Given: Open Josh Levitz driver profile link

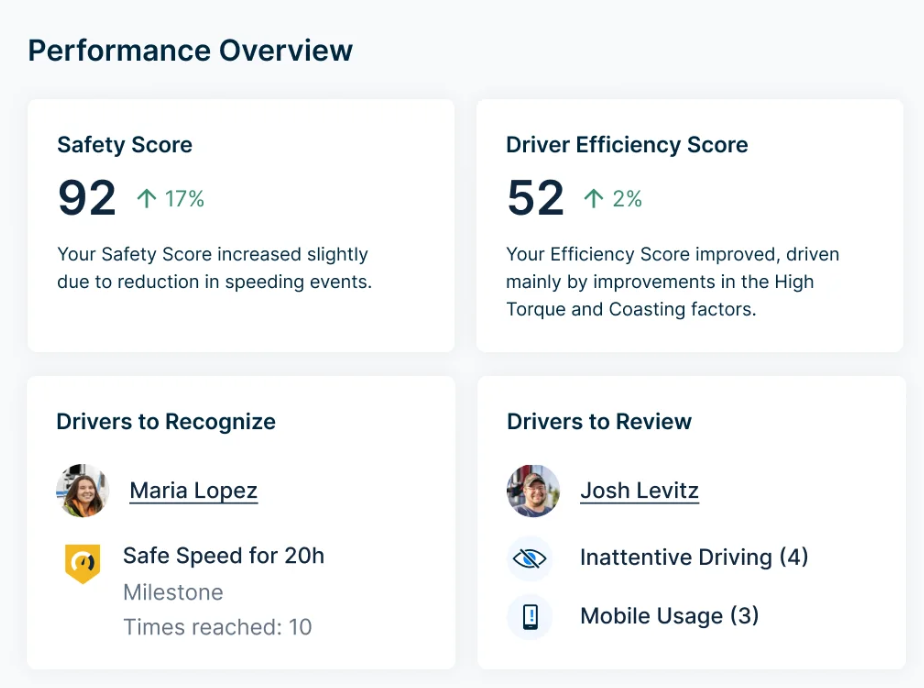Looking at the screenshot, I should 639,490.
